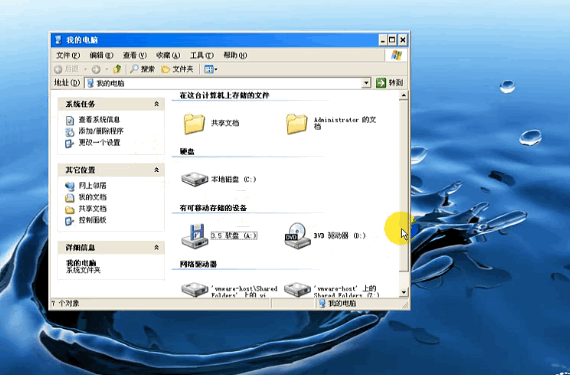Click 添加/删除程序 link
The height and width of the screenshot is (375, 570).
(101, 131)
